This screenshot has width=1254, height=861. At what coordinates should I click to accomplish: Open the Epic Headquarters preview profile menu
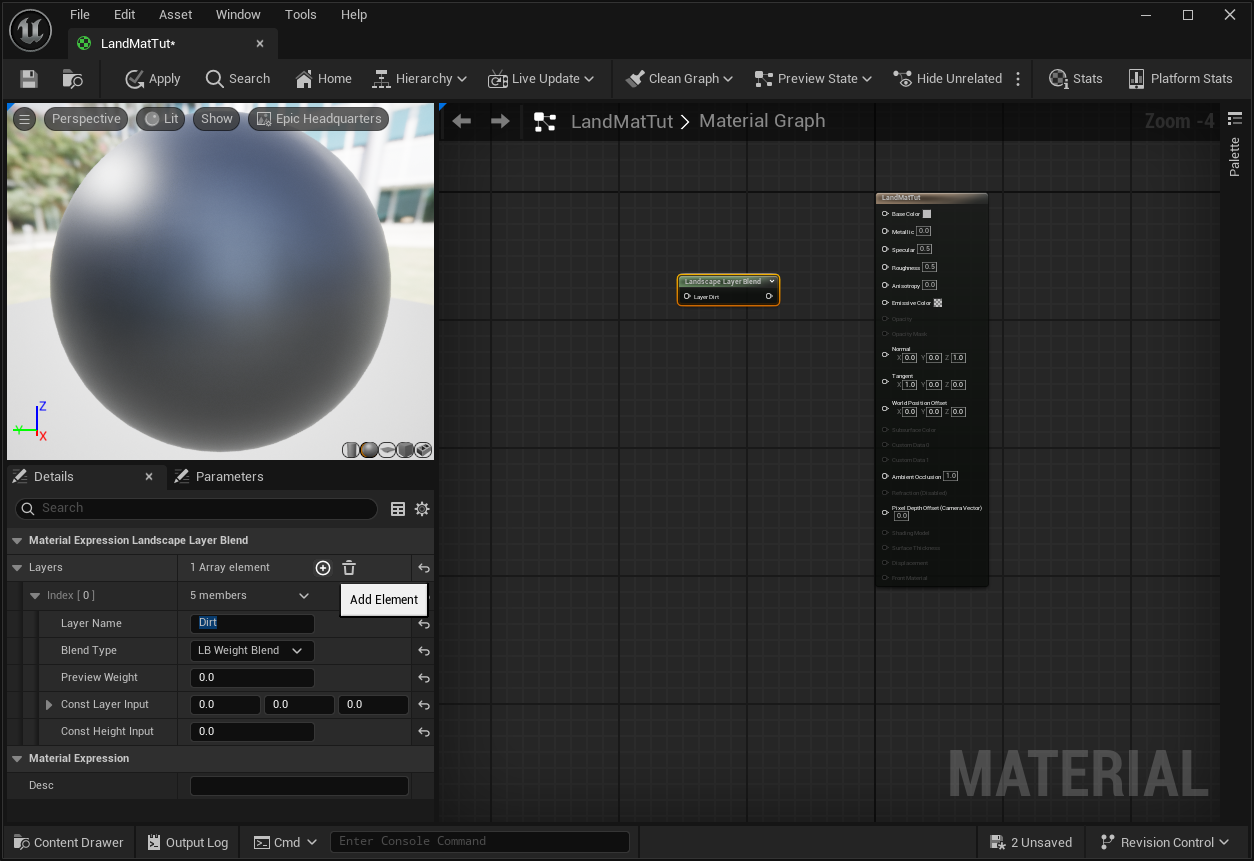[x=318, y=119]
